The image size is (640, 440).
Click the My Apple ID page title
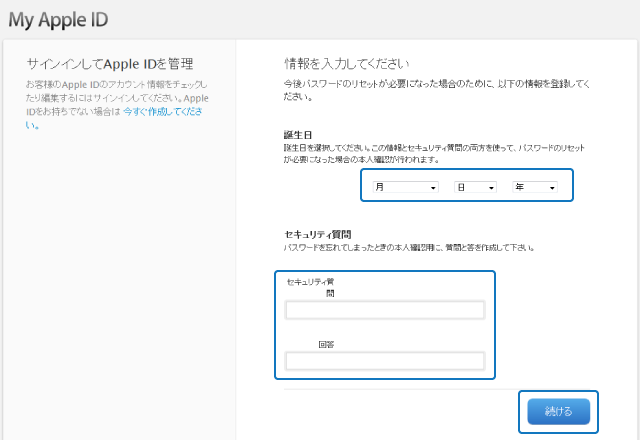(x=58, y=19)
